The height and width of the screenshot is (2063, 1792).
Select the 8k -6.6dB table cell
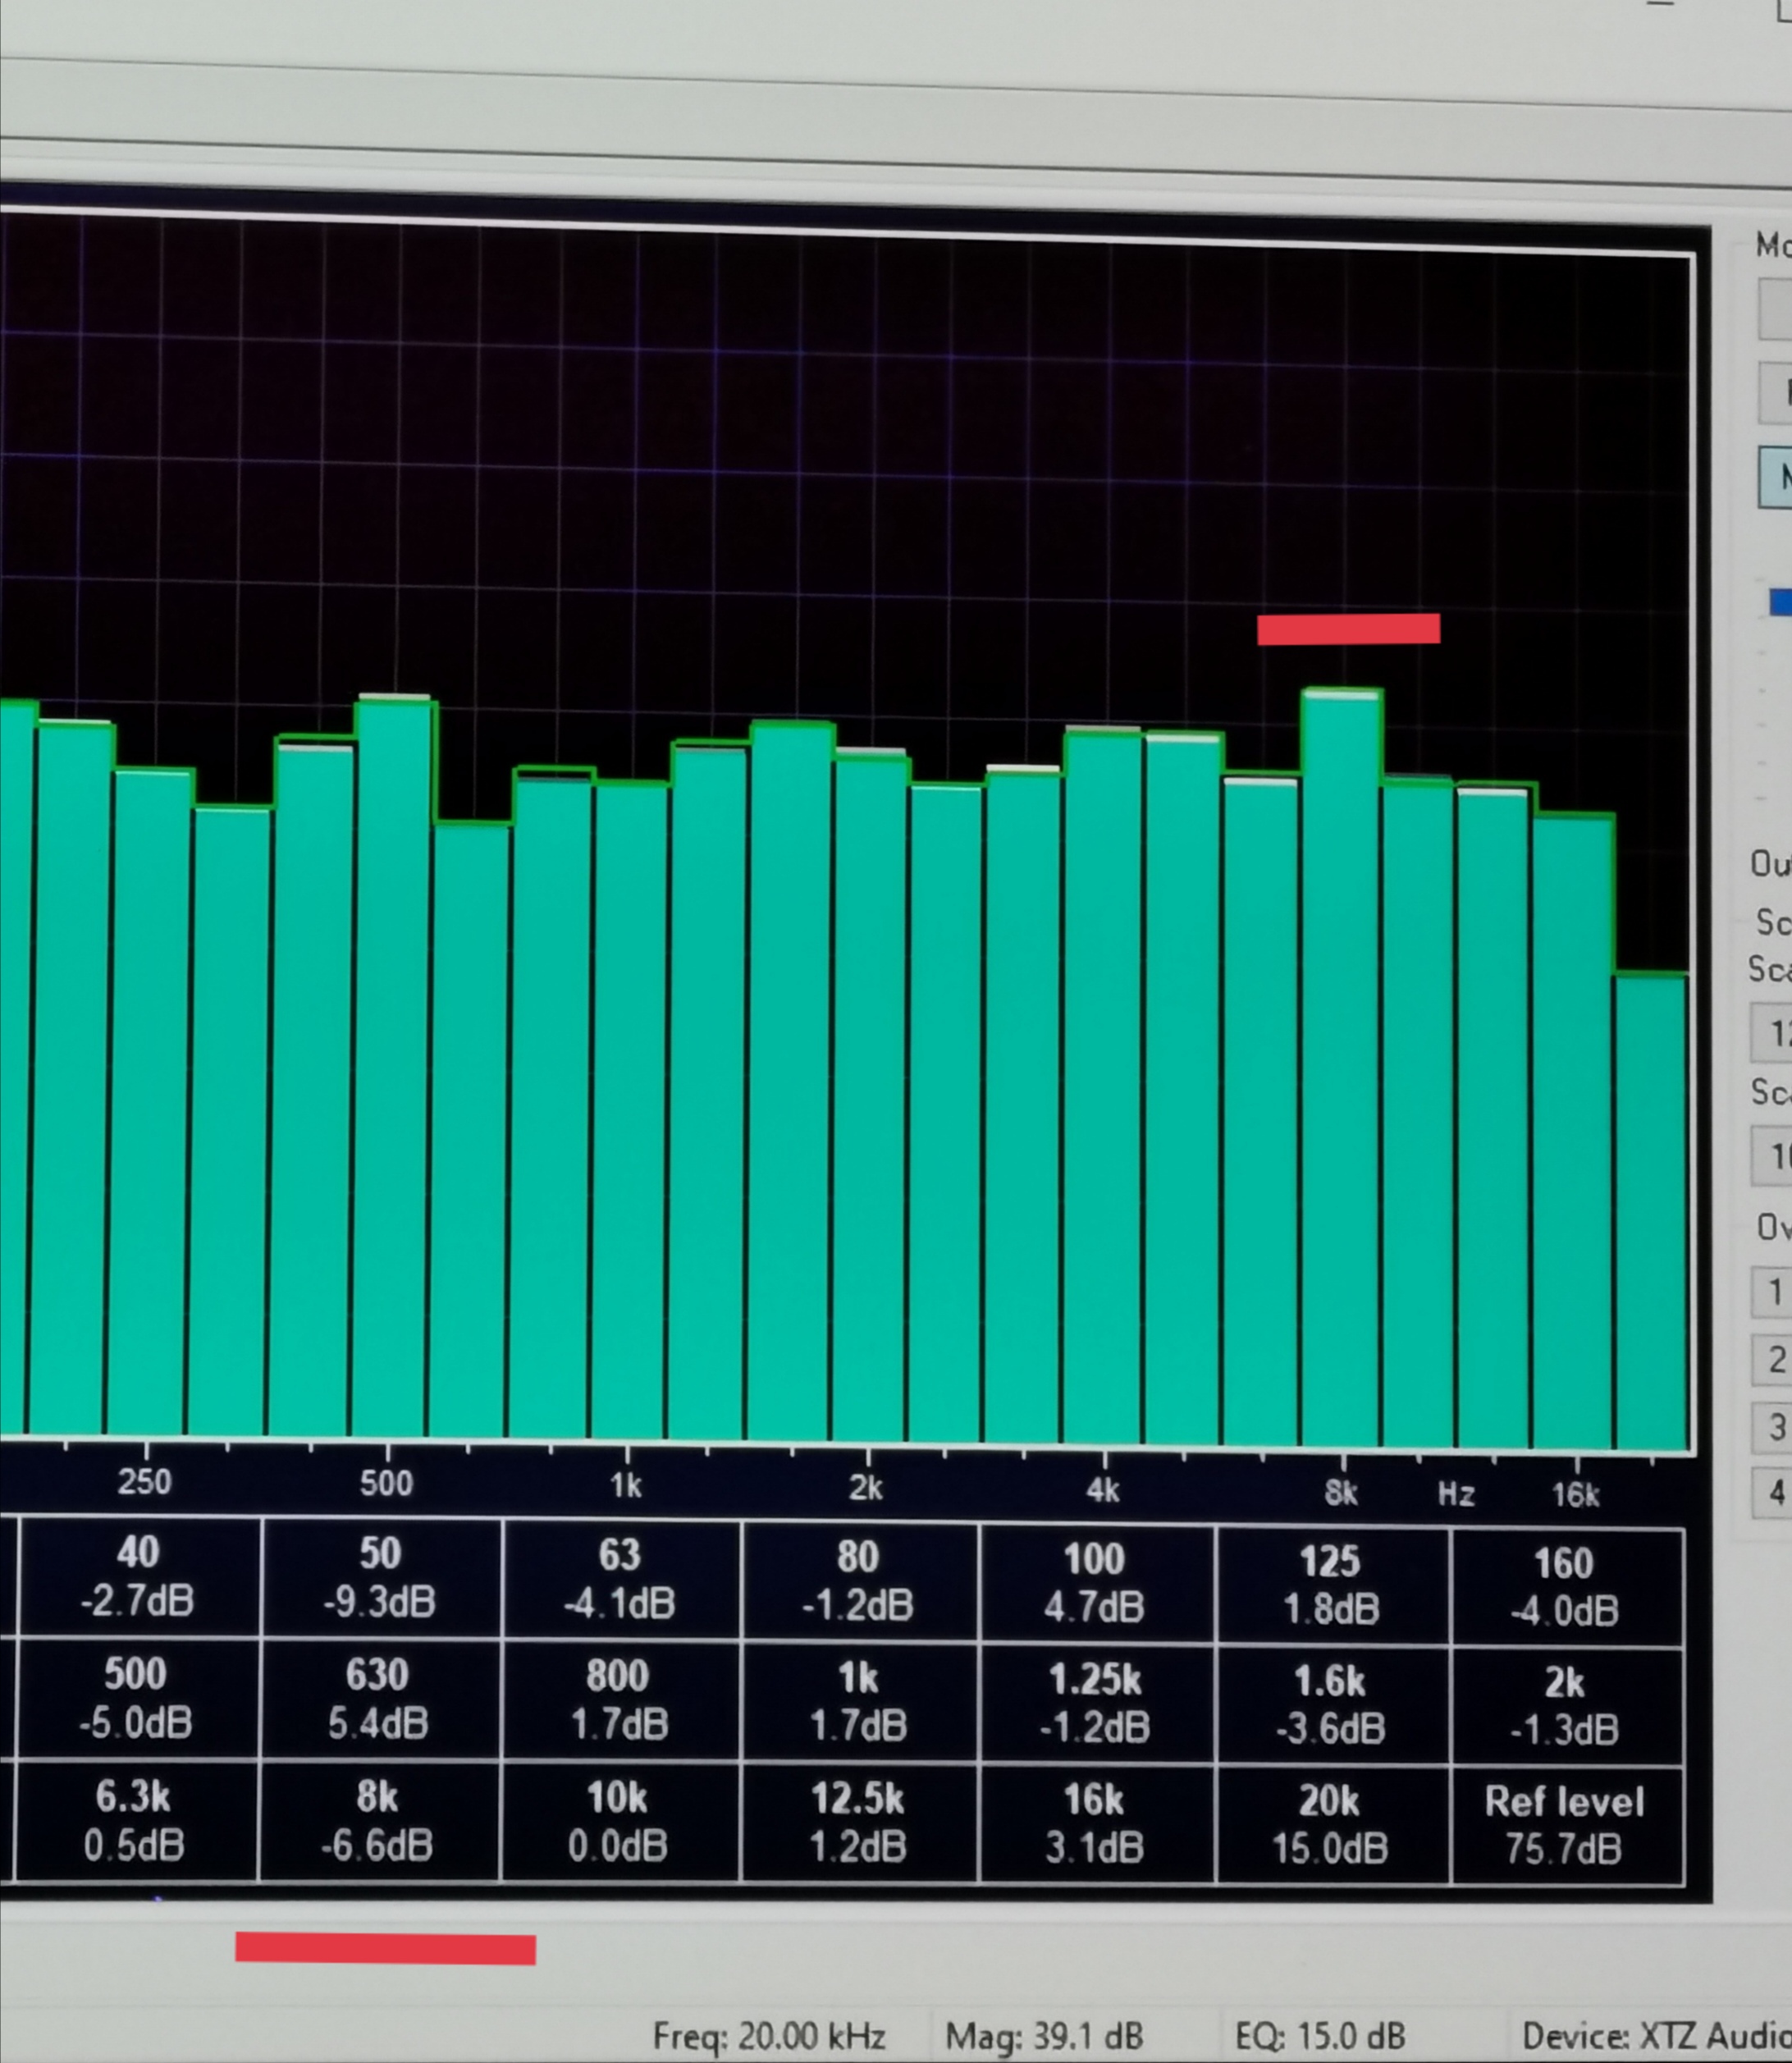pyautogui.click(x=377, y=1822)
